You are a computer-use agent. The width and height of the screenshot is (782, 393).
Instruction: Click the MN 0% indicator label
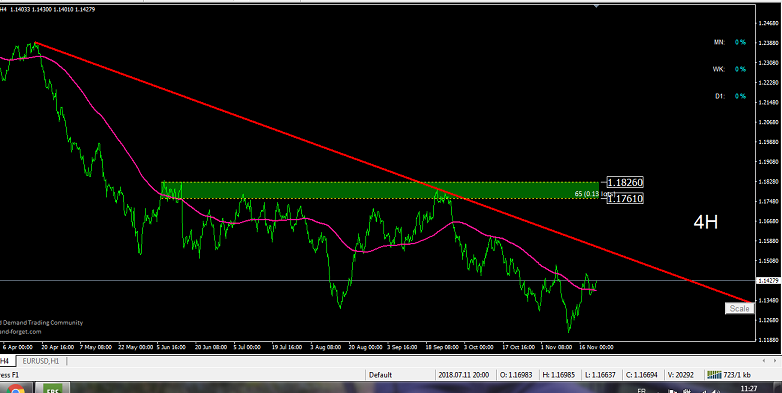coord(730,42)
